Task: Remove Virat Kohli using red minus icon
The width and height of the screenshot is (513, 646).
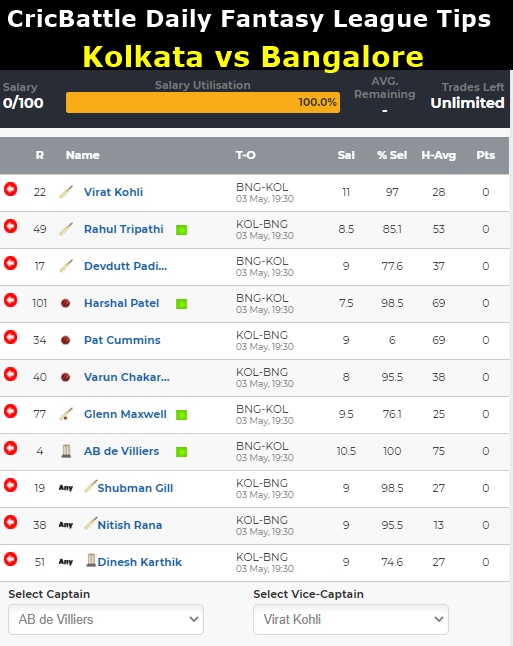Action: (11, 189)
